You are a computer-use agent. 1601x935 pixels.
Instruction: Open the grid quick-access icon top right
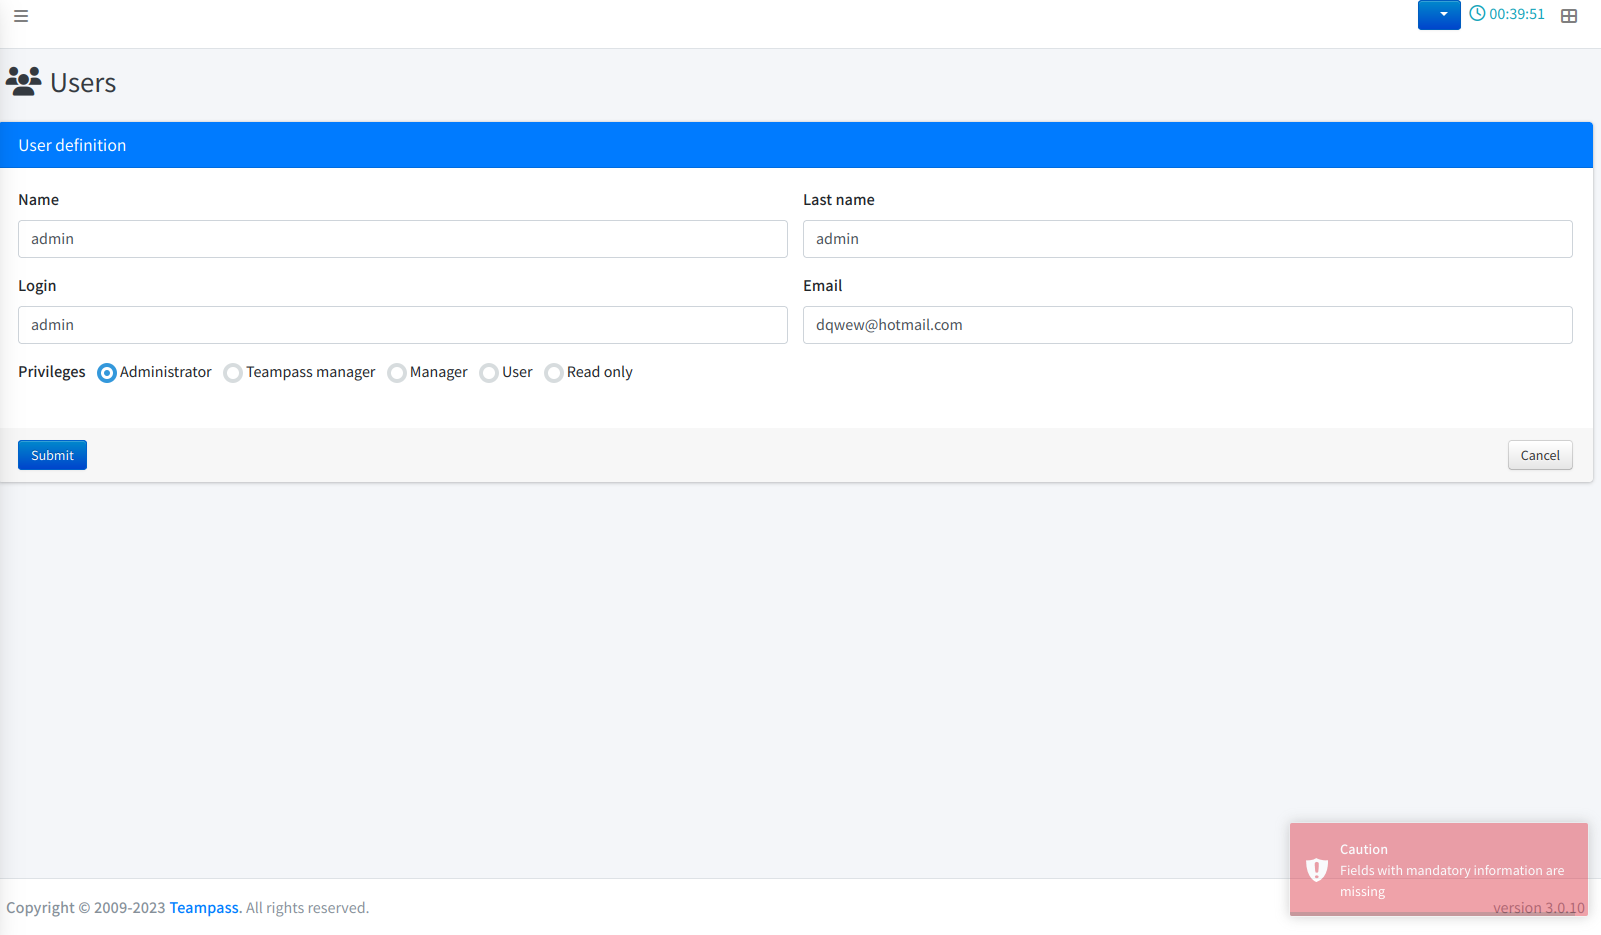1568,16
